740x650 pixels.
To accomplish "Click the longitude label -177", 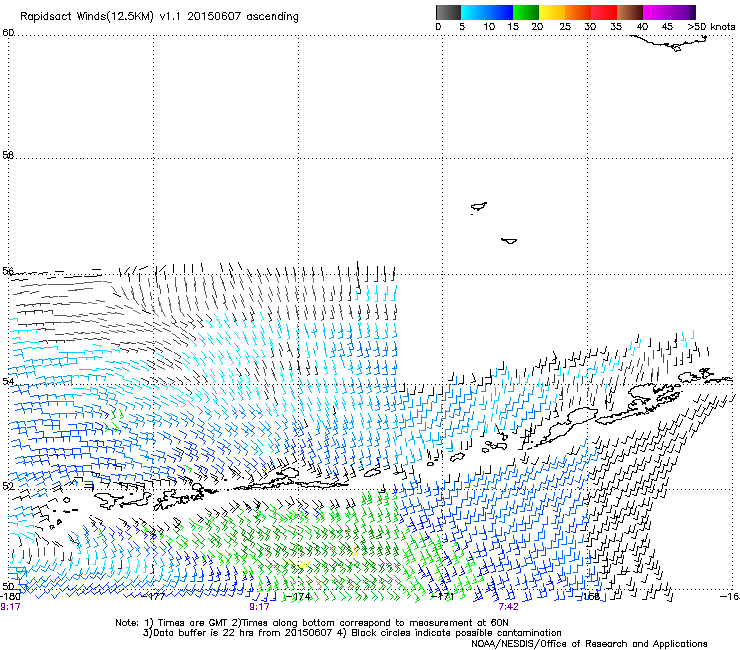I will pyautogui.click(x=153, y=597).
